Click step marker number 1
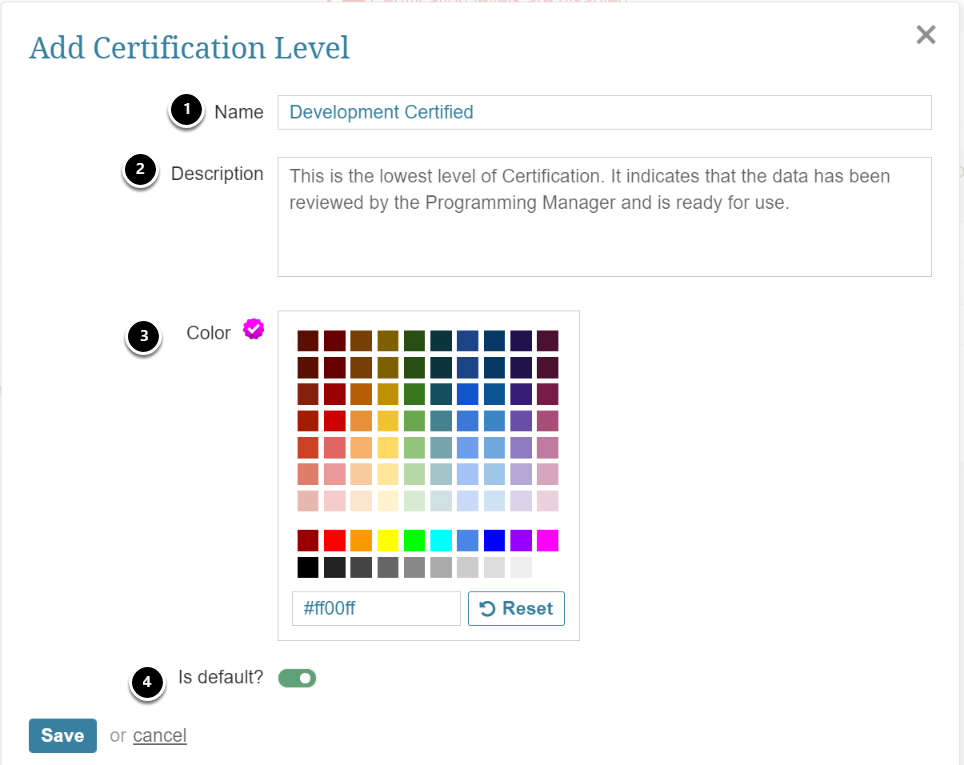 click(186, 111)
